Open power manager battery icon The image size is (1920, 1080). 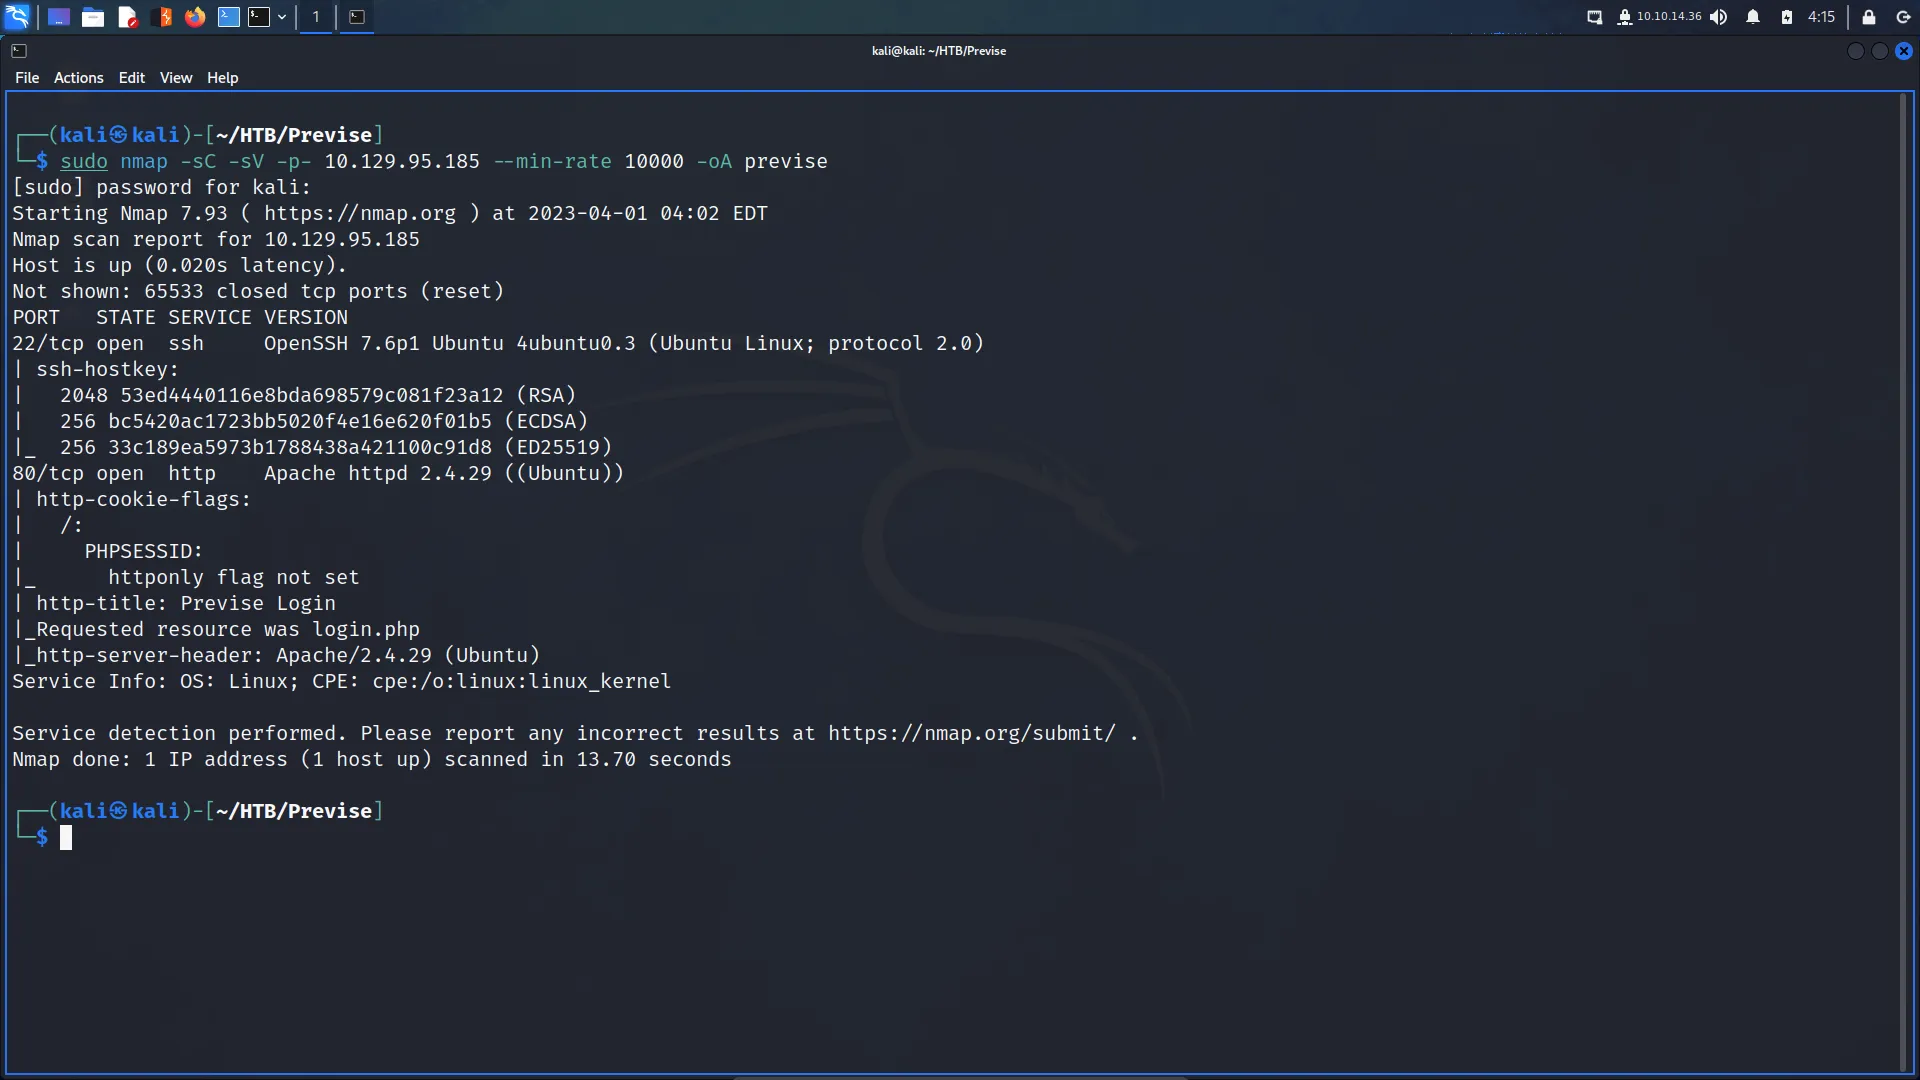1787,17
